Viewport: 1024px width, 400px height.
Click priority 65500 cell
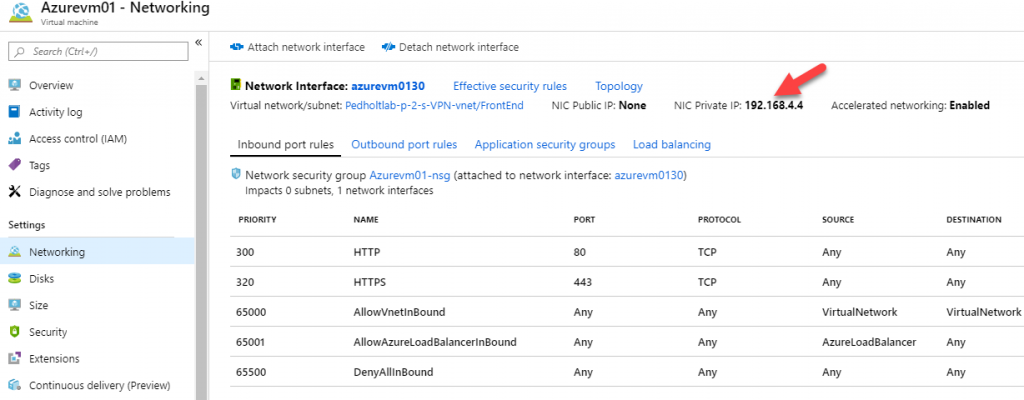point(251,373)
